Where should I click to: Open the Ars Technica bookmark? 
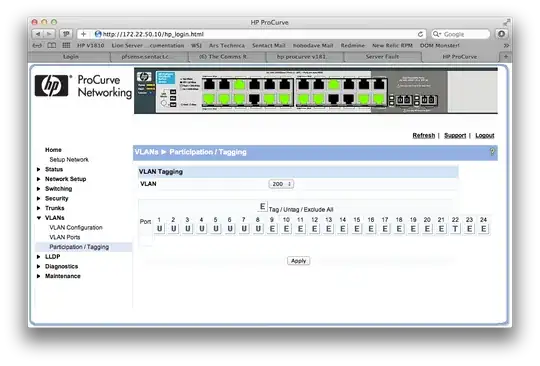(x=227, y=45)
